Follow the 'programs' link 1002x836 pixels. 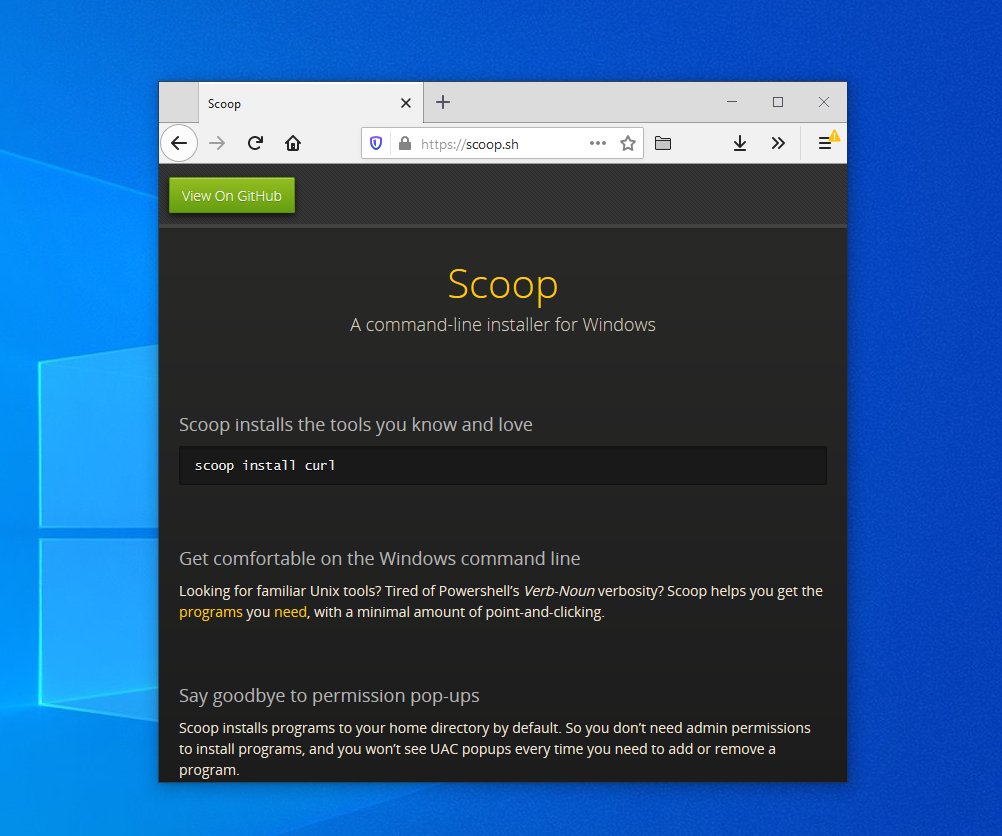pos(211,612)
